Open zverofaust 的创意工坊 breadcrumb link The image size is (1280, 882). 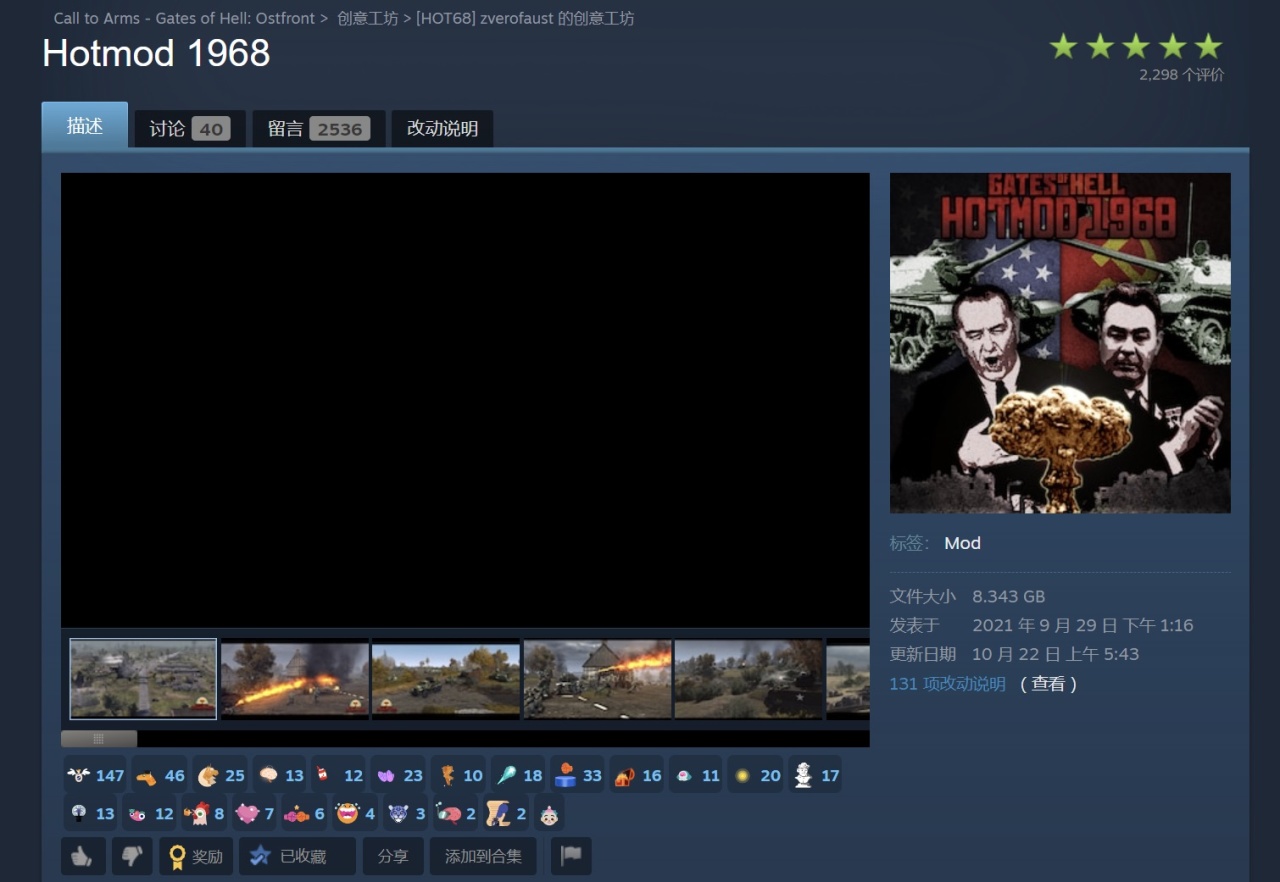point(525,18)
